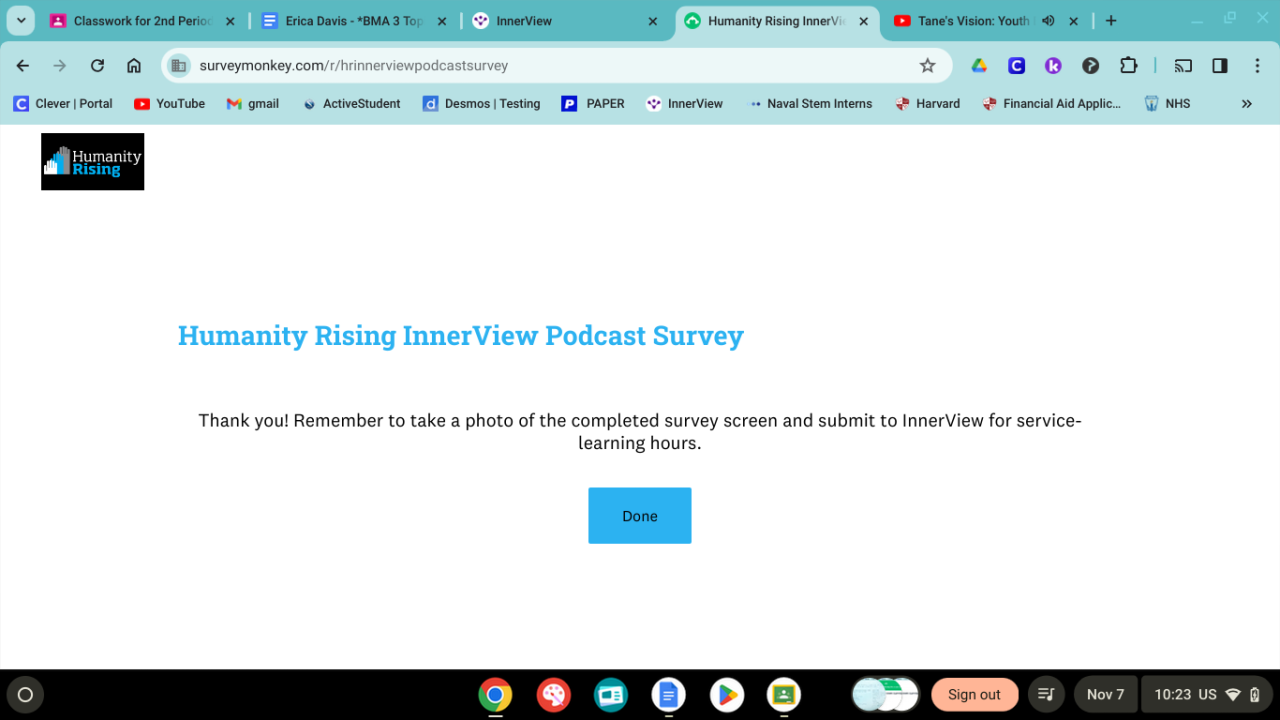The height and width of the screenshot is (720, 1280).
Task: Close the Erica Davis document tab
Action: [442, 21]
